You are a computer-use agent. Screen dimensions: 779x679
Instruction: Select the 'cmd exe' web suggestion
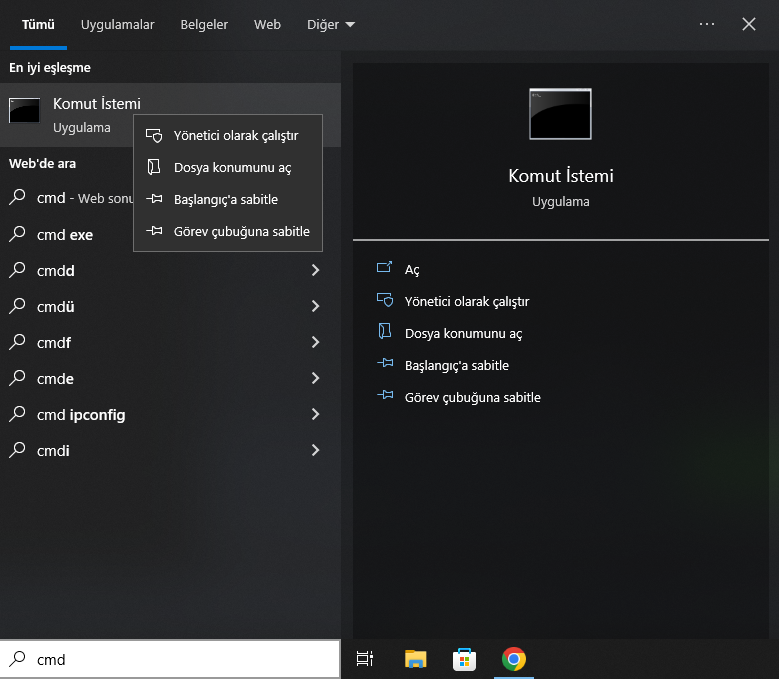(65, 235)
